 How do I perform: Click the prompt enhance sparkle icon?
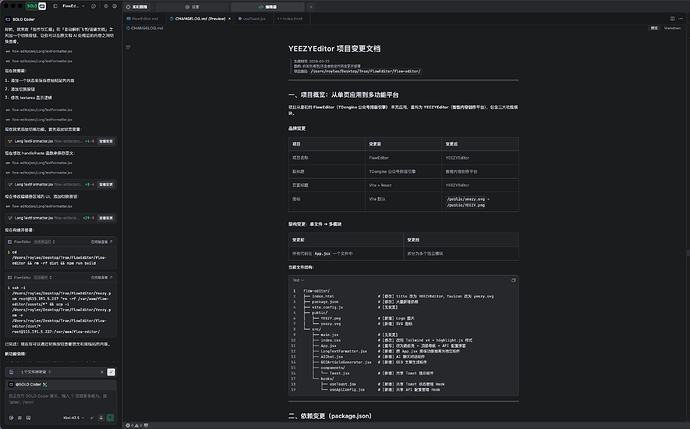(92, 418)
